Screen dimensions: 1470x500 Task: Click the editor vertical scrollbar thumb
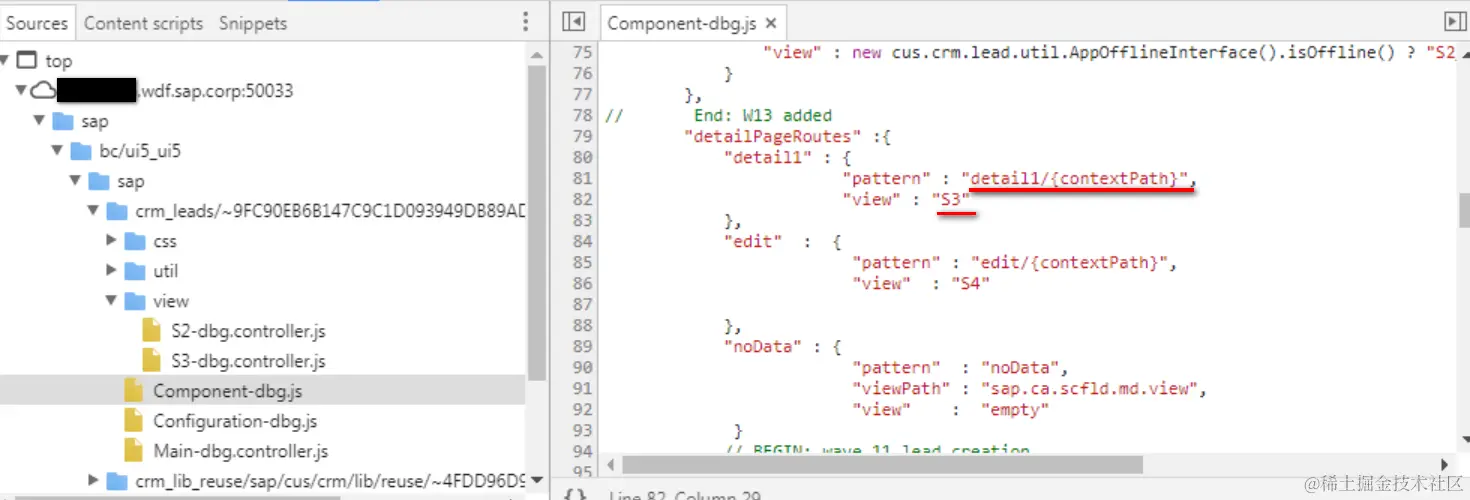click(x=1463, y=210)
